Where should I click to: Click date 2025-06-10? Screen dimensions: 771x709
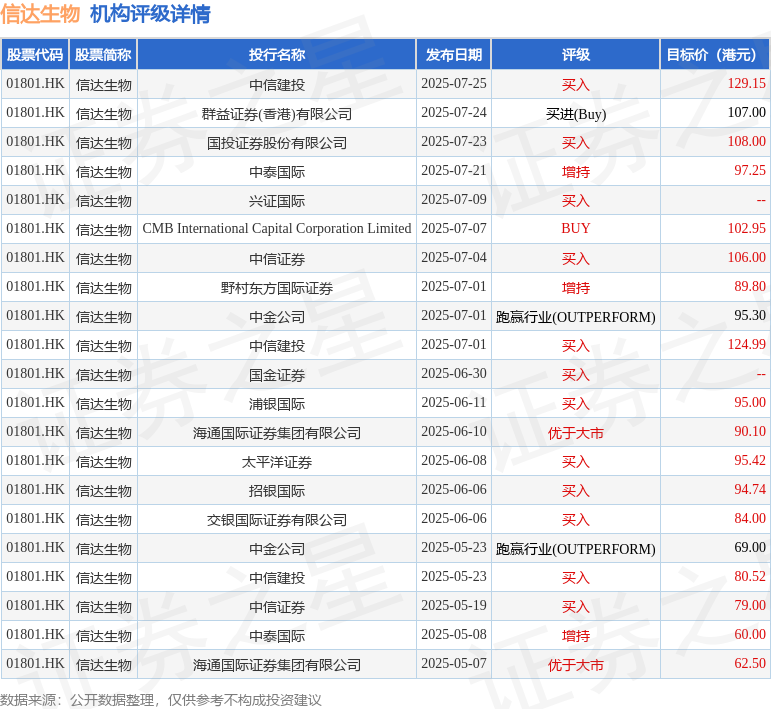[x=454, y=432]
